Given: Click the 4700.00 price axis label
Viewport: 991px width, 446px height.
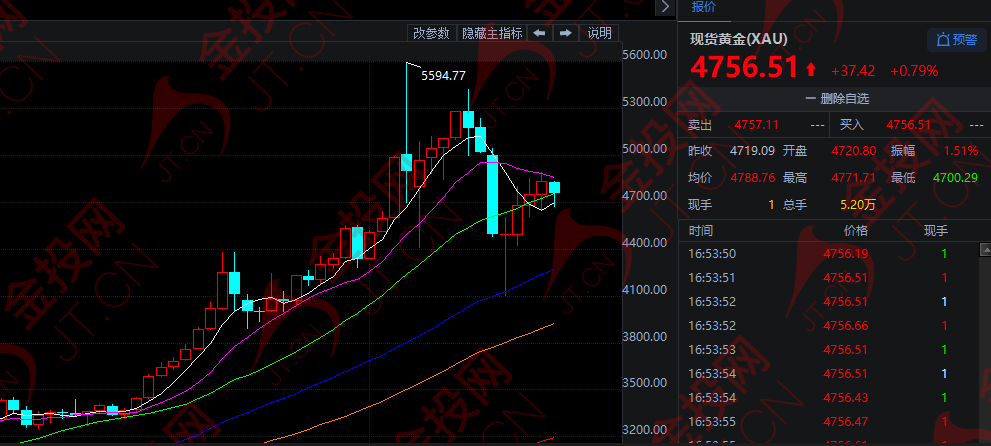Looking at the screenshot, I should (645, 196).
